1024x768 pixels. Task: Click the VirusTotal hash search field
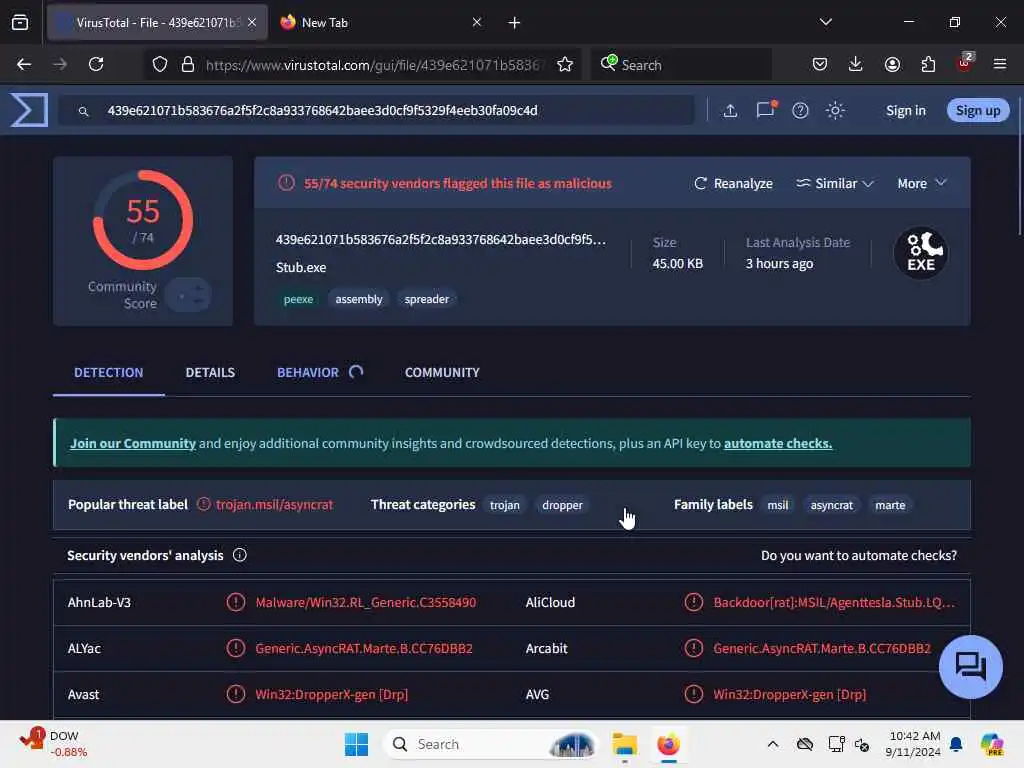click(x=376, y=110)
